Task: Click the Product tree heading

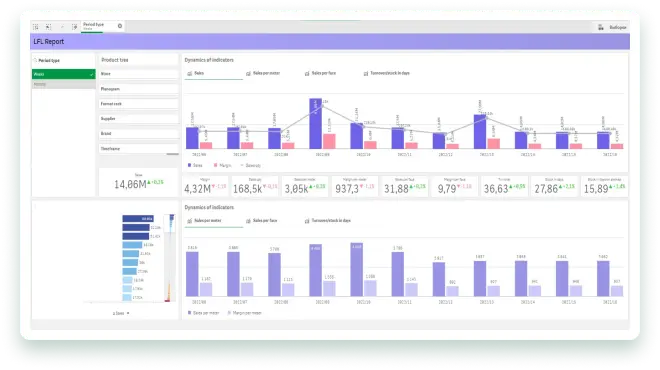Action: point(115,60)
